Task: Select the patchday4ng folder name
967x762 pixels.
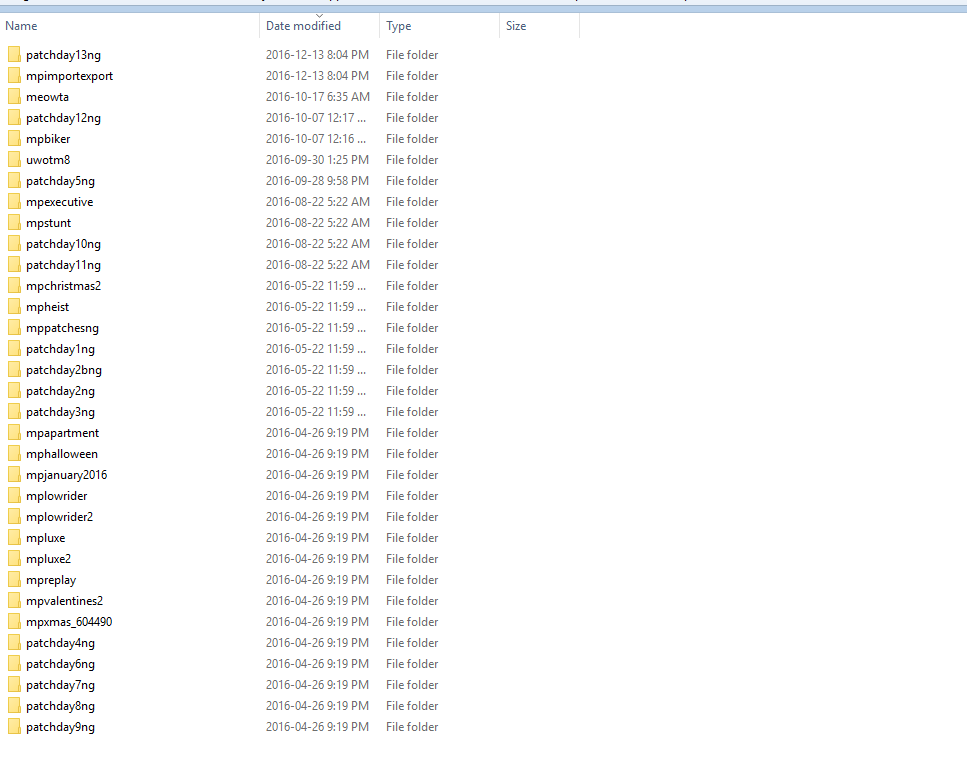Action: coord(60,643)
